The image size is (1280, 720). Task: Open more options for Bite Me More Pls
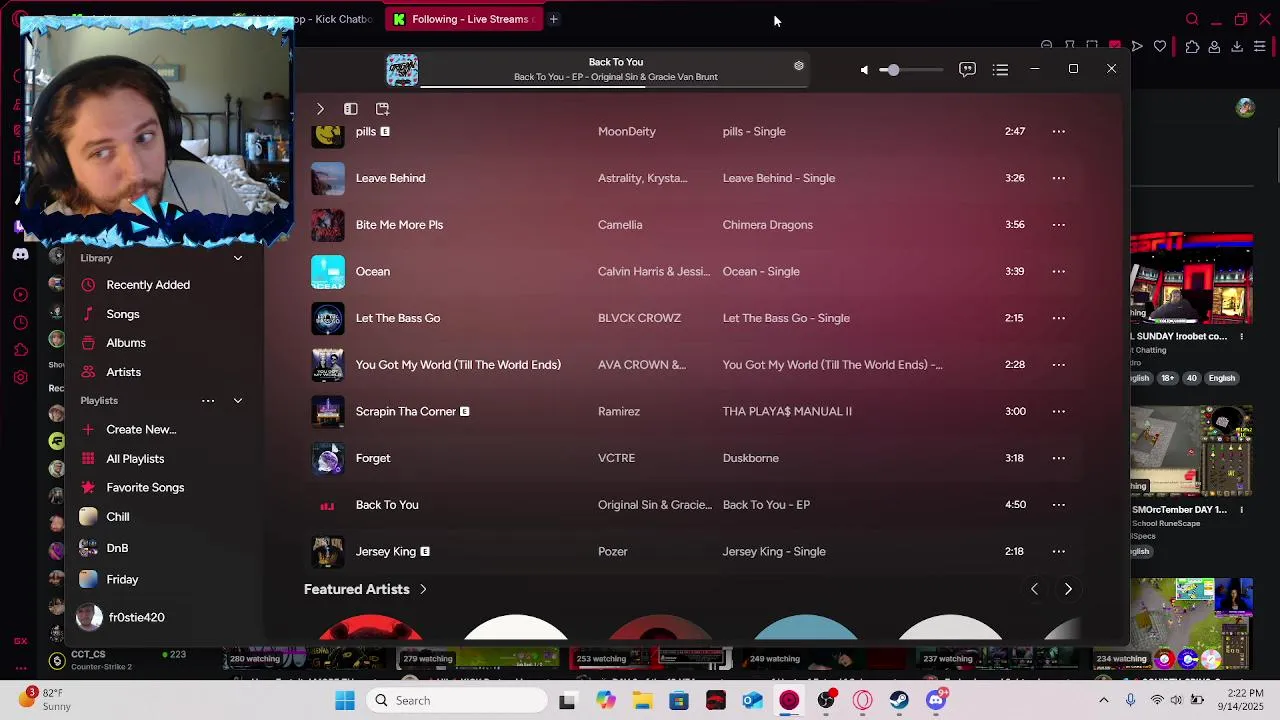click(x=1058, y=225)
